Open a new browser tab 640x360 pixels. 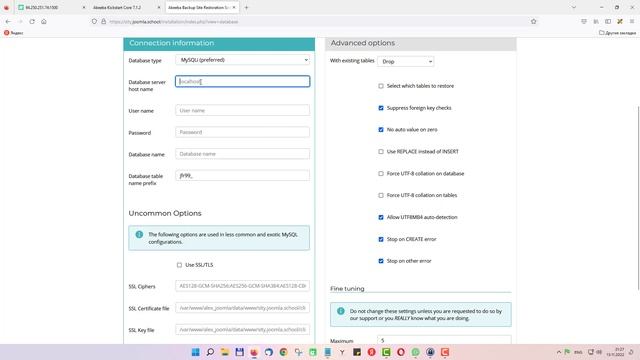pyautogui.click(x=246, y=7)
